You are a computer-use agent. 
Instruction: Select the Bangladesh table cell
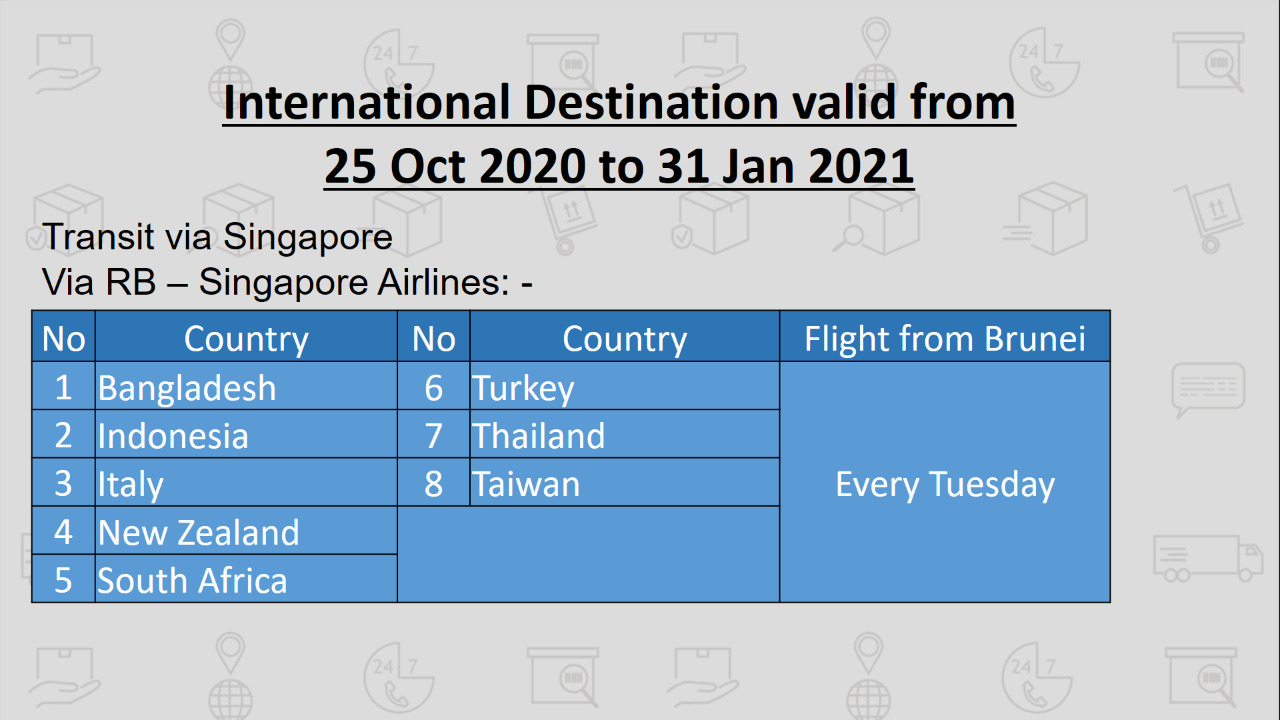pos(246,386)
